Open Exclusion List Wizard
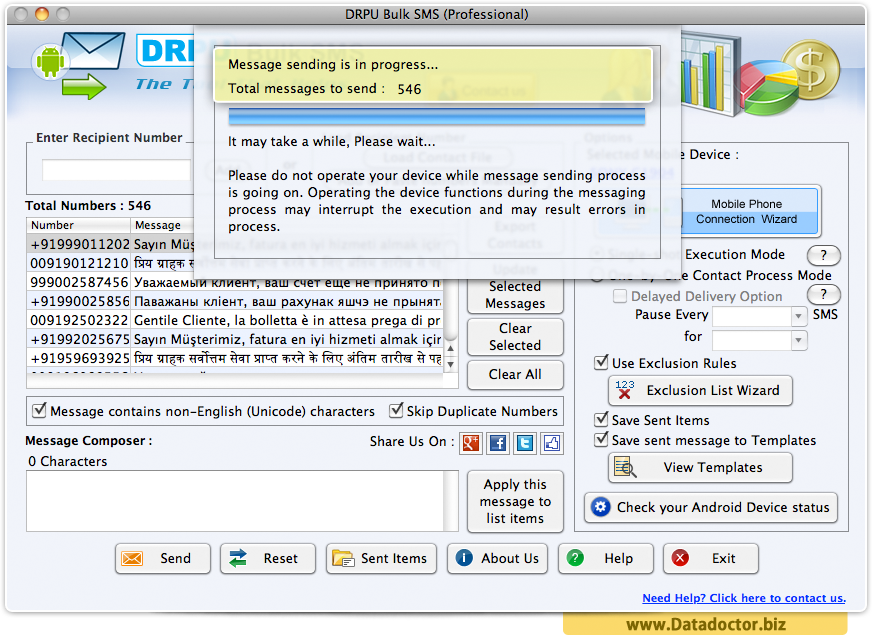The height and width of the screenshot is (635, 872). point(700,390)
